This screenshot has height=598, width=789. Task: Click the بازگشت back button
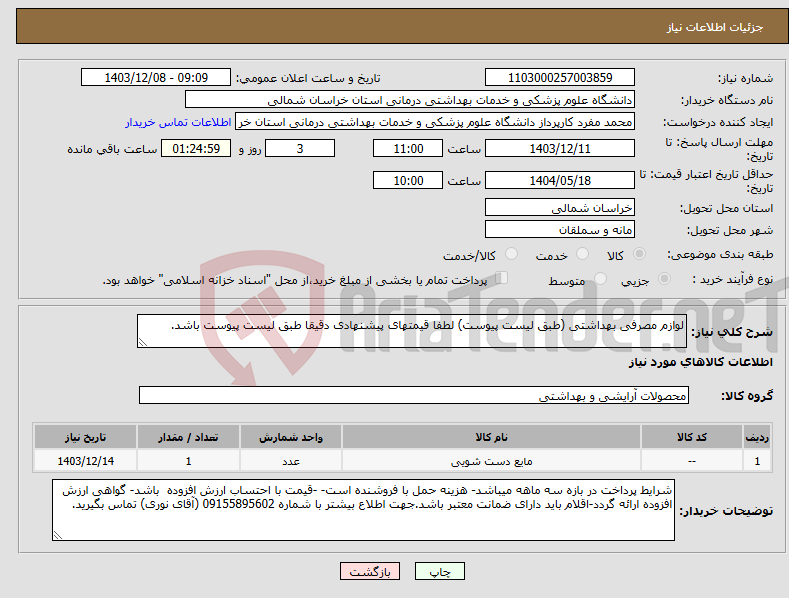pyautogui.click(x=370, y=571)
